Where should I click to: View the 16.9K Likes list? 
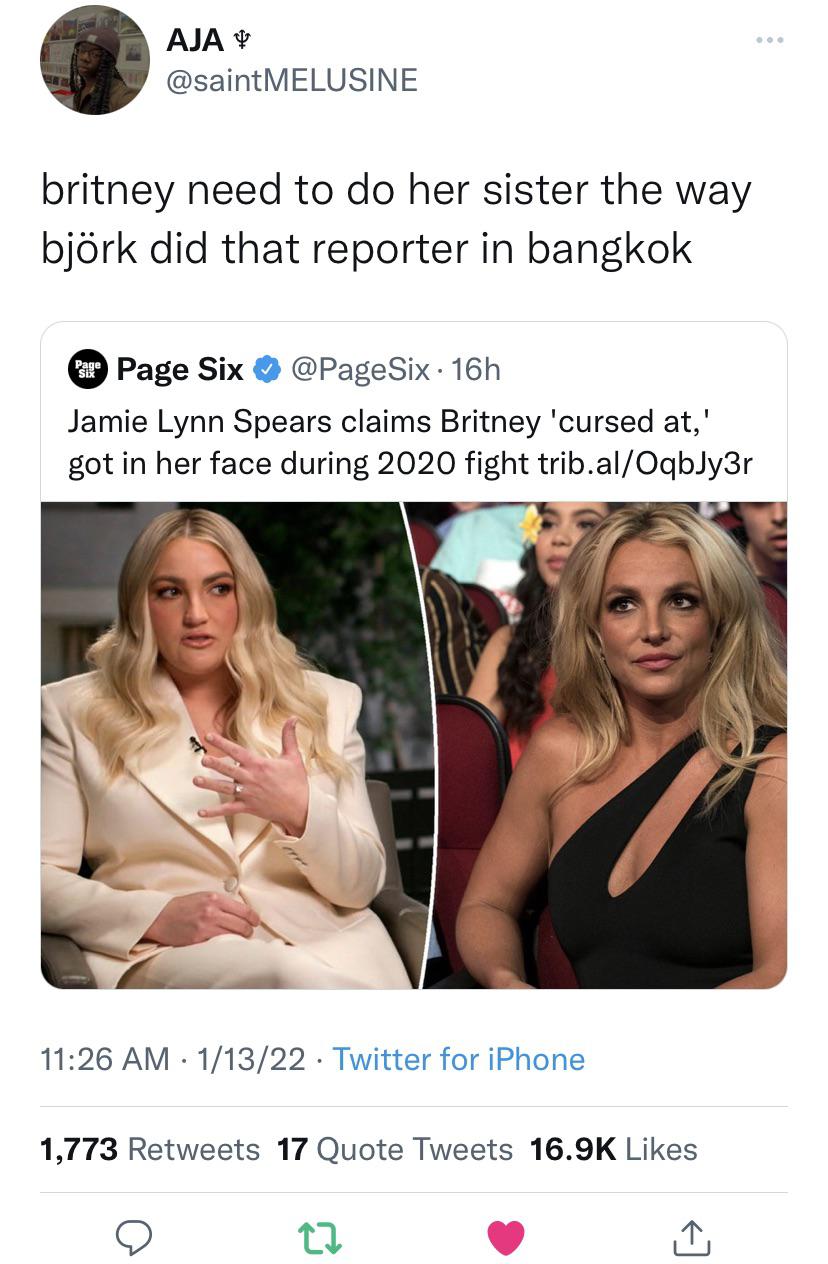(x=614, y=1149)
